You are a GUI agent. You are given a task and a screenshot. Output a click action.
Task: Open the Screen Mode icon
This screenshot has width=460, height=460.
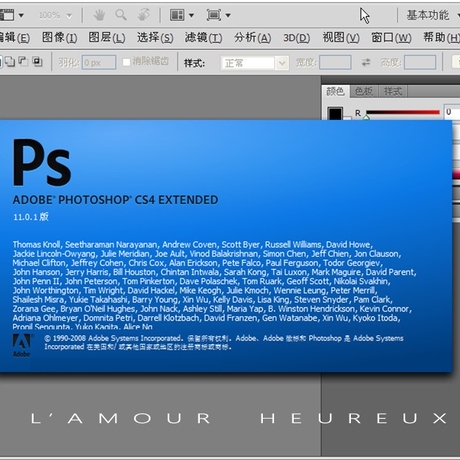[x=214, y=15]
